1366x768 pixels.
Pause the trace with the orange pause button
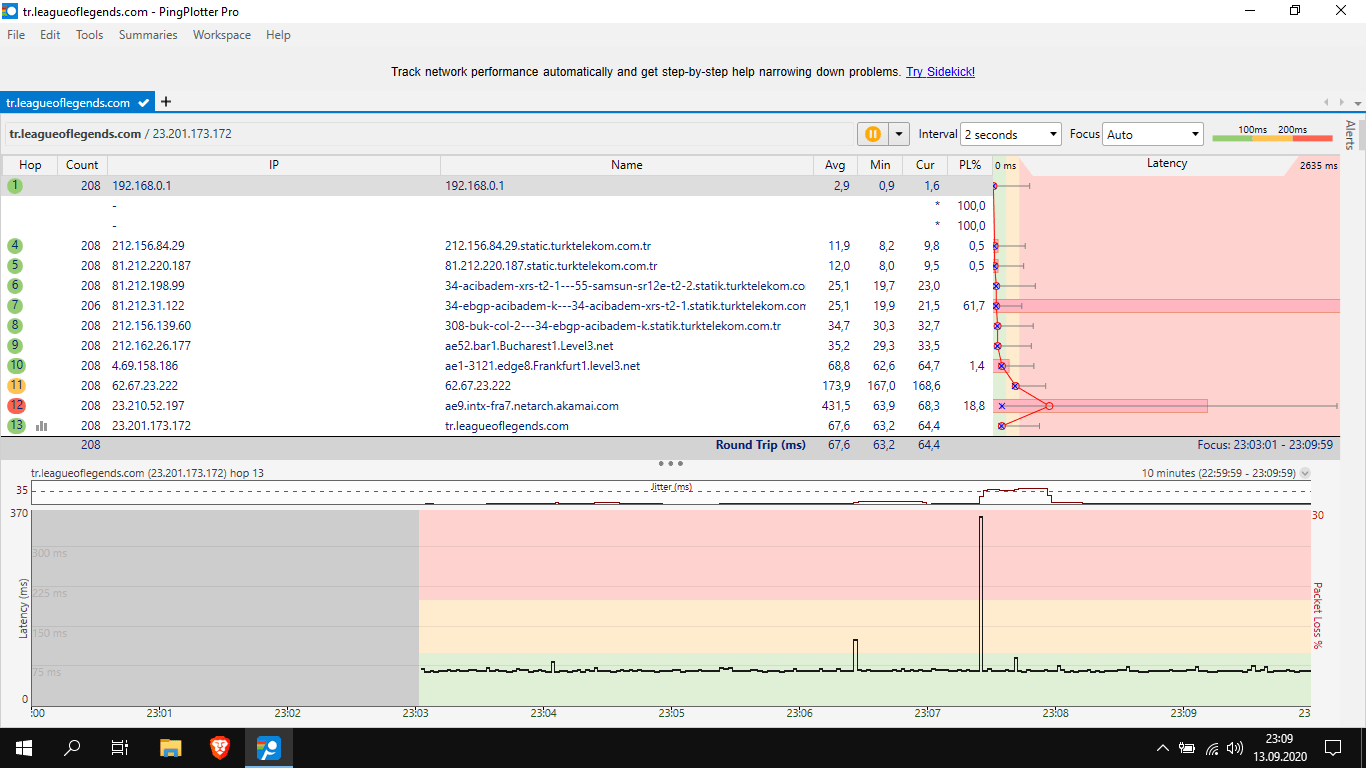(872, 134)
